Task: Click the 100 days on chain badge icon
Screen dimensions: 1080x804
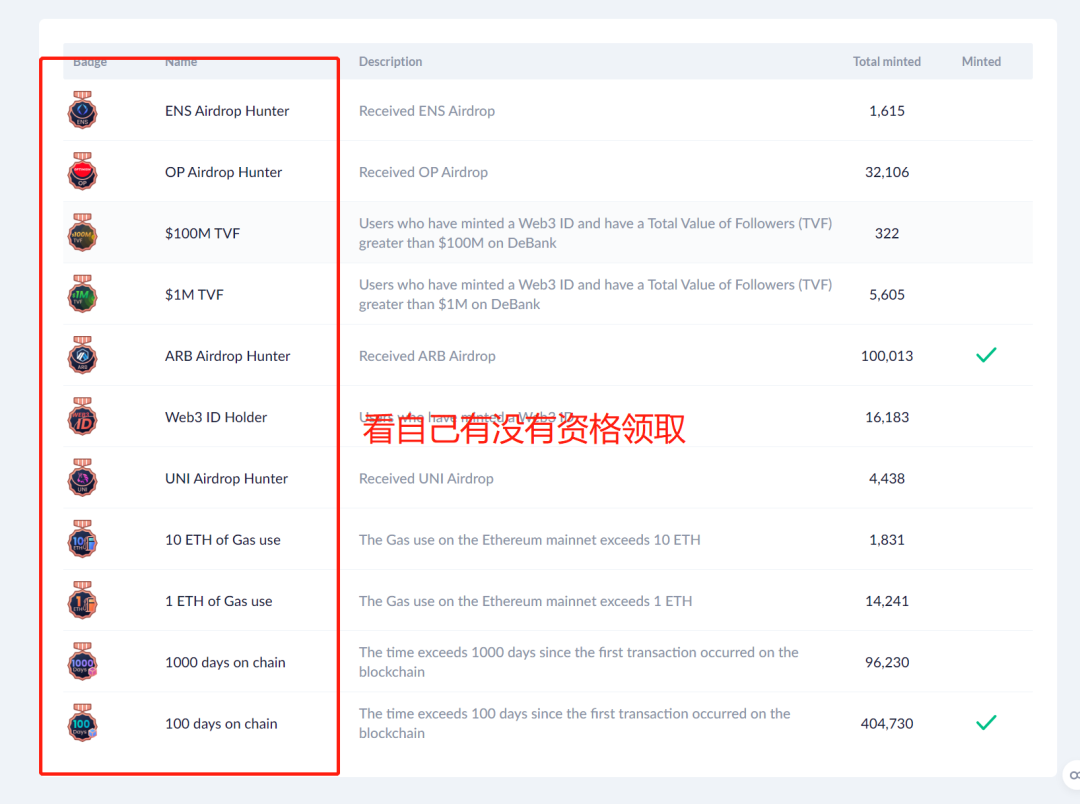Action: pos(82,723)
